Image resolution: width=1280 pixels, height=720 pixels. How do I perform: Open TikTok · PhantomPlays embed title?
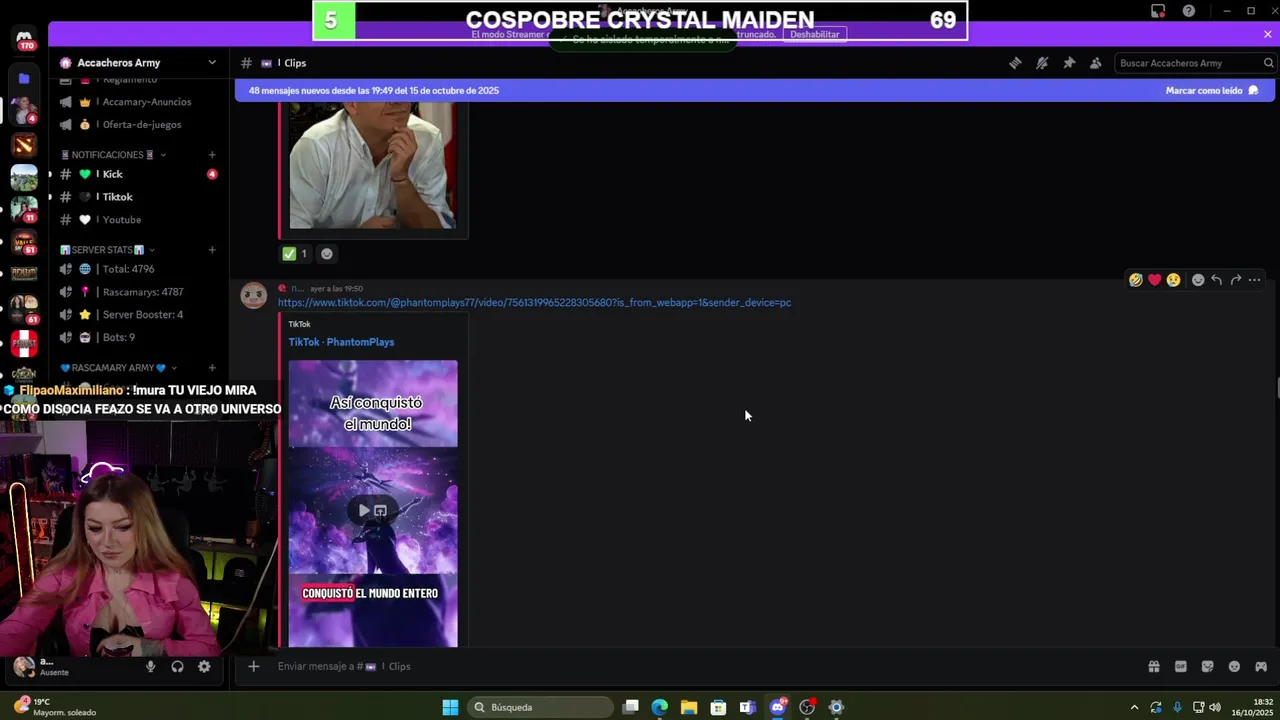(x=341, y=342)
